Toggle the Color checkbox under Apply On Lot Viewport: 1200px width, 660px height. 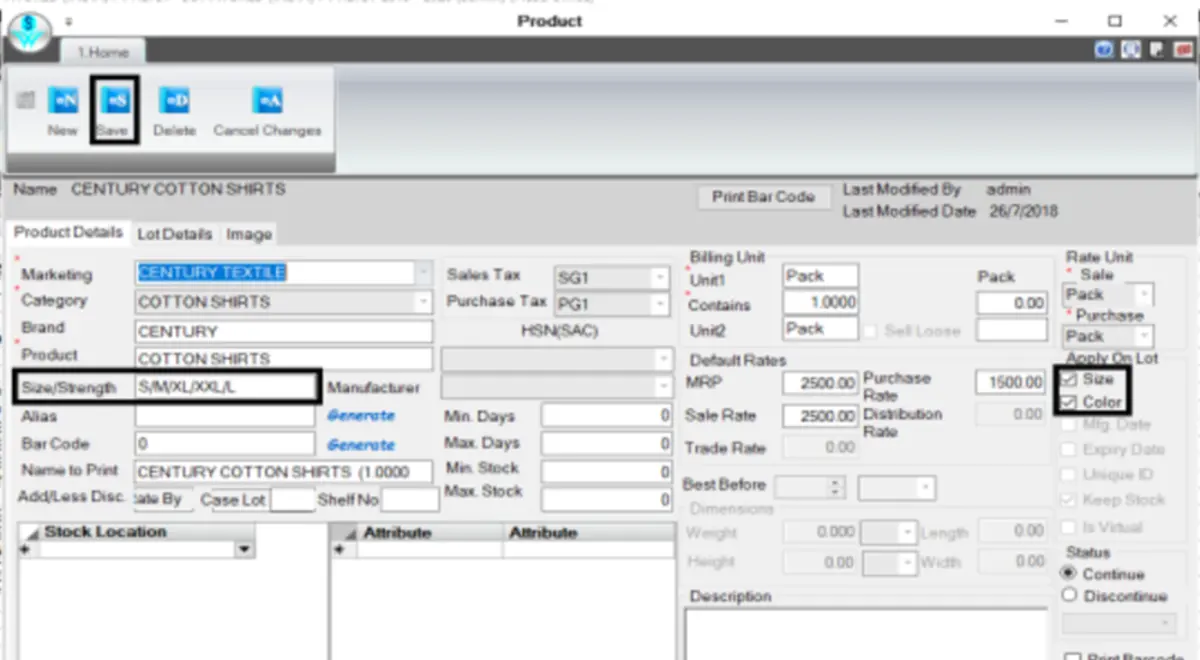[x=1069, y=402]
